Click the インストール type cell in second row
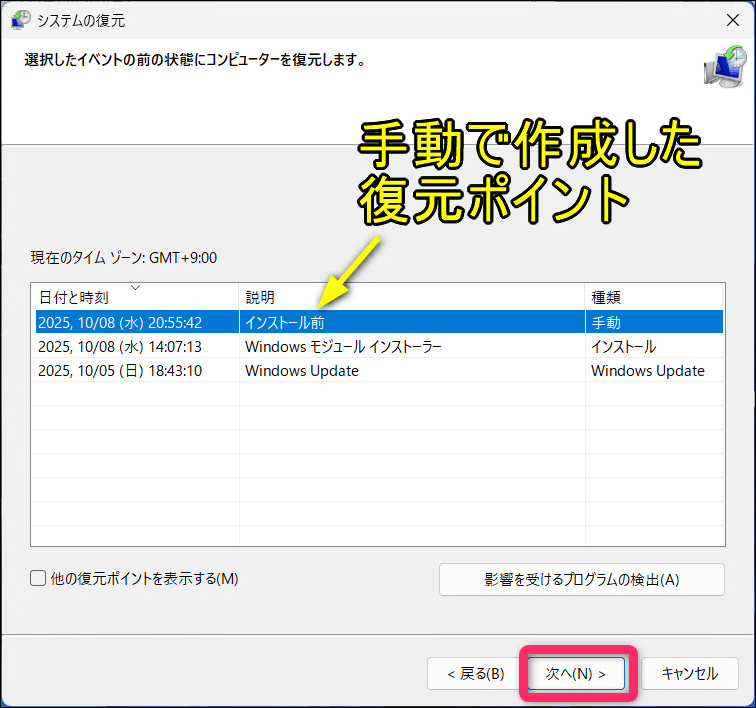The height and width of the screenshot is (708, 756). click(x=623, y=347)
